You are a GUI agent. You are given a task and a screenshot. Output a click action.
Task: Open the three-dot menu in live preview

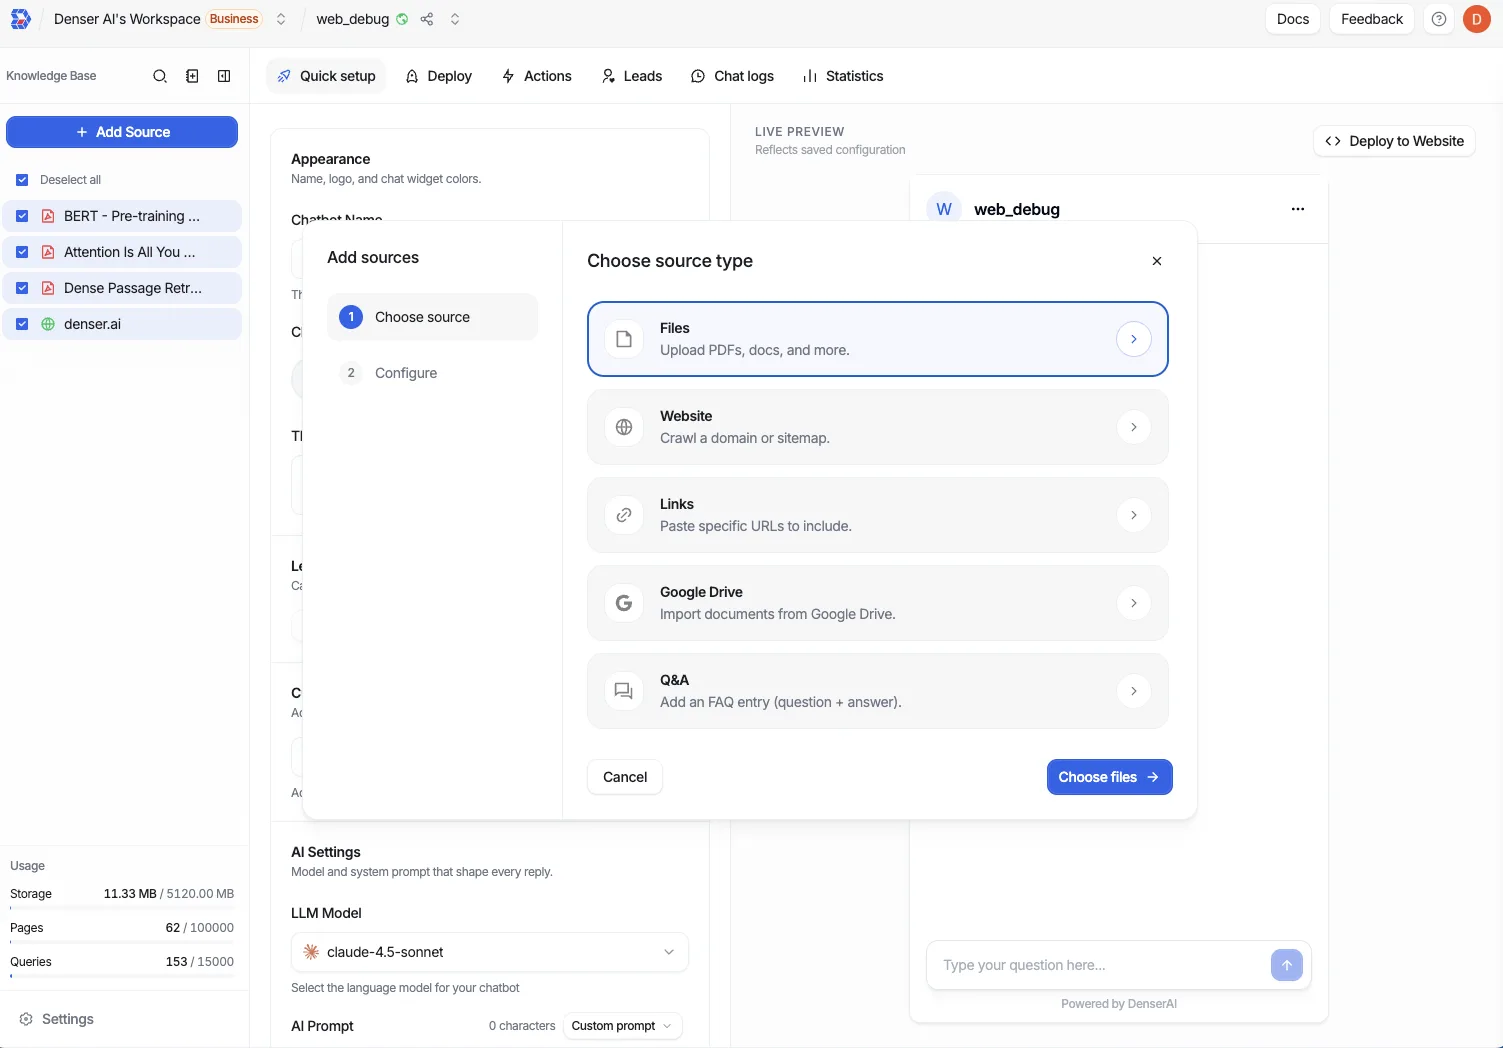[x=1298, y=209]
